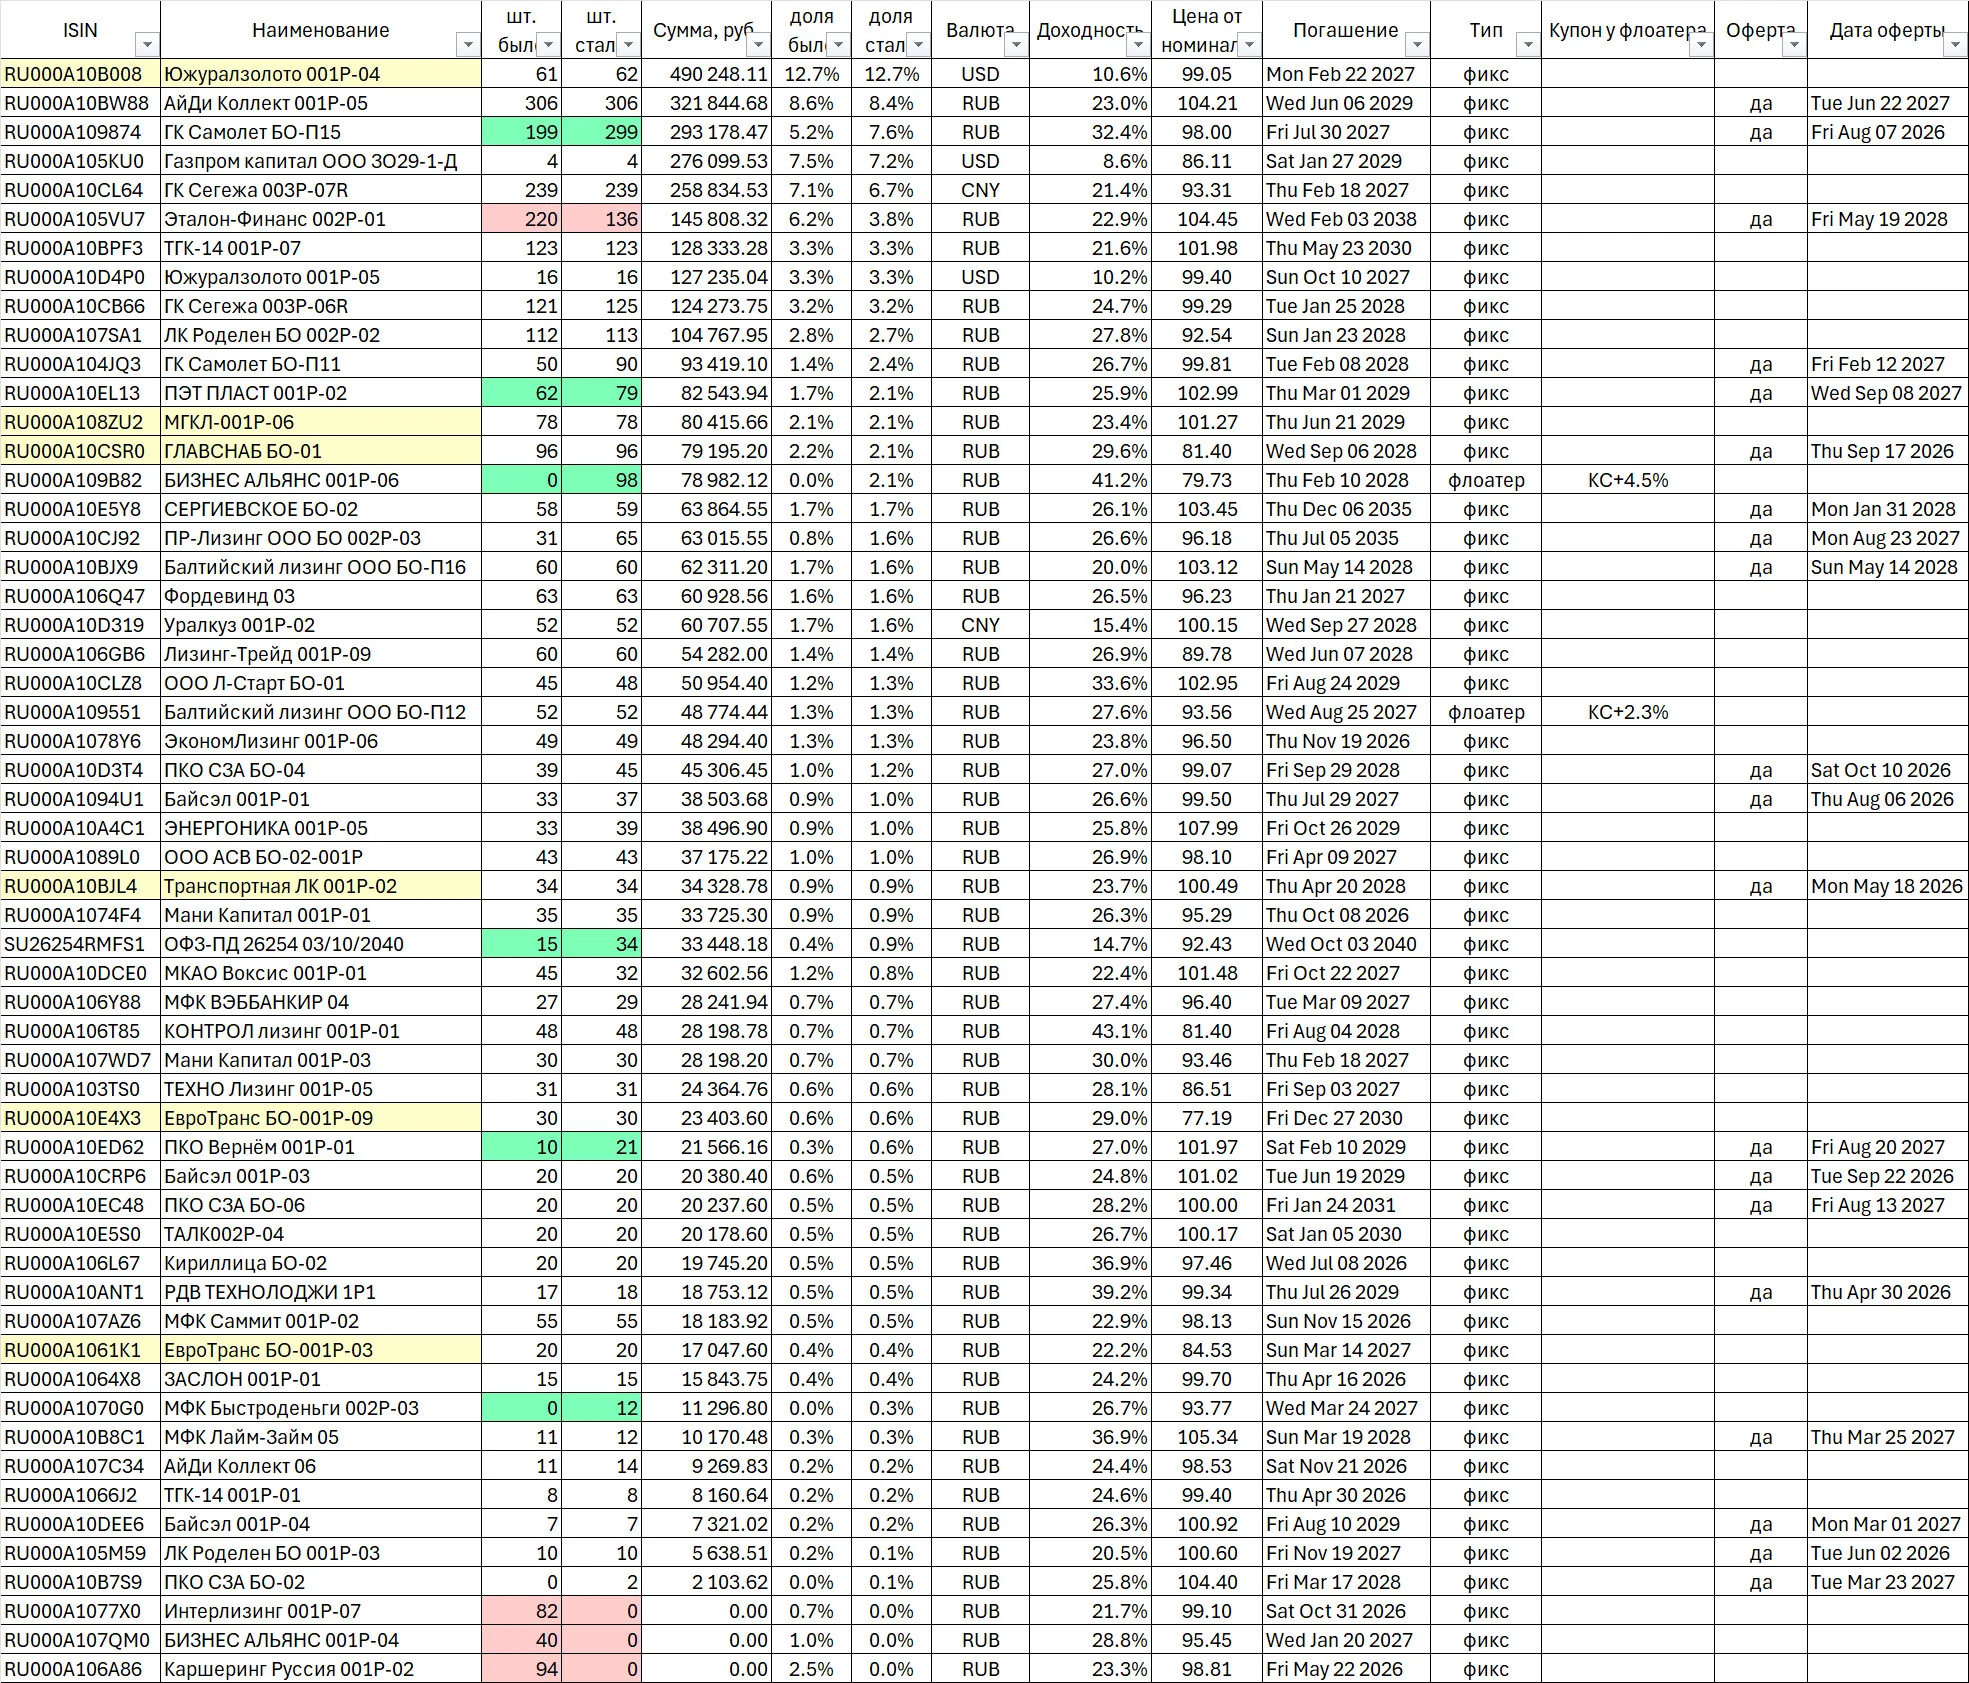Image resolution: width=1969 pixels, height=1683 pixels.
Task: Select the name cell 'МКАО Воксис 001Р-01'
Action: [321, 973]
